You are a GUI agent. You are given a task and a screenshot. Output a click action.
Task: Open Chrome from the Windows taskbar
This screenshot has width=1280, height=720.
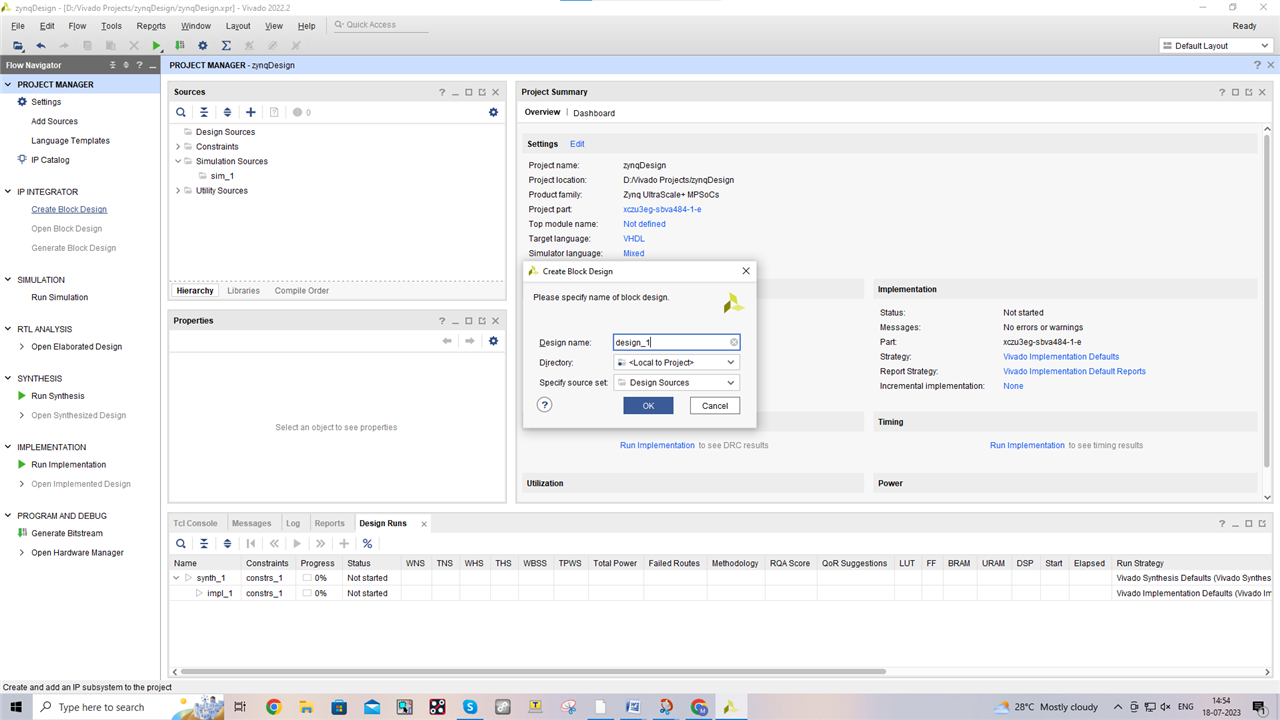[x=274, y=707]
